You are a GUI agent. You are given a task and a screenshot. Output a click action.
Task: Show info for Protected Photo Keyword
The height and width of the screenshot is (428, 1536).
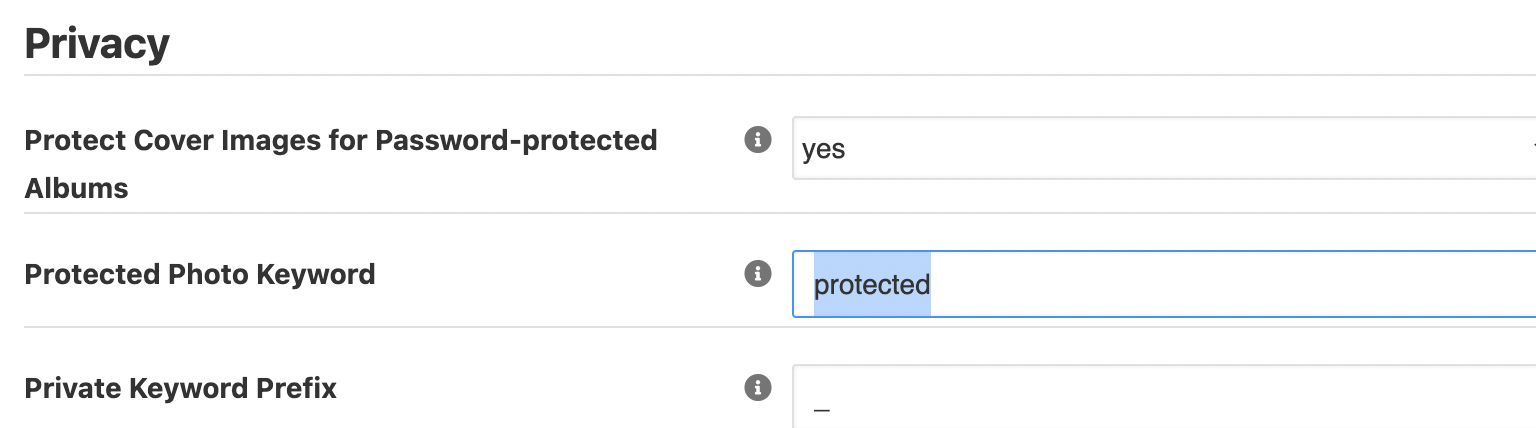tap(758, 274)
